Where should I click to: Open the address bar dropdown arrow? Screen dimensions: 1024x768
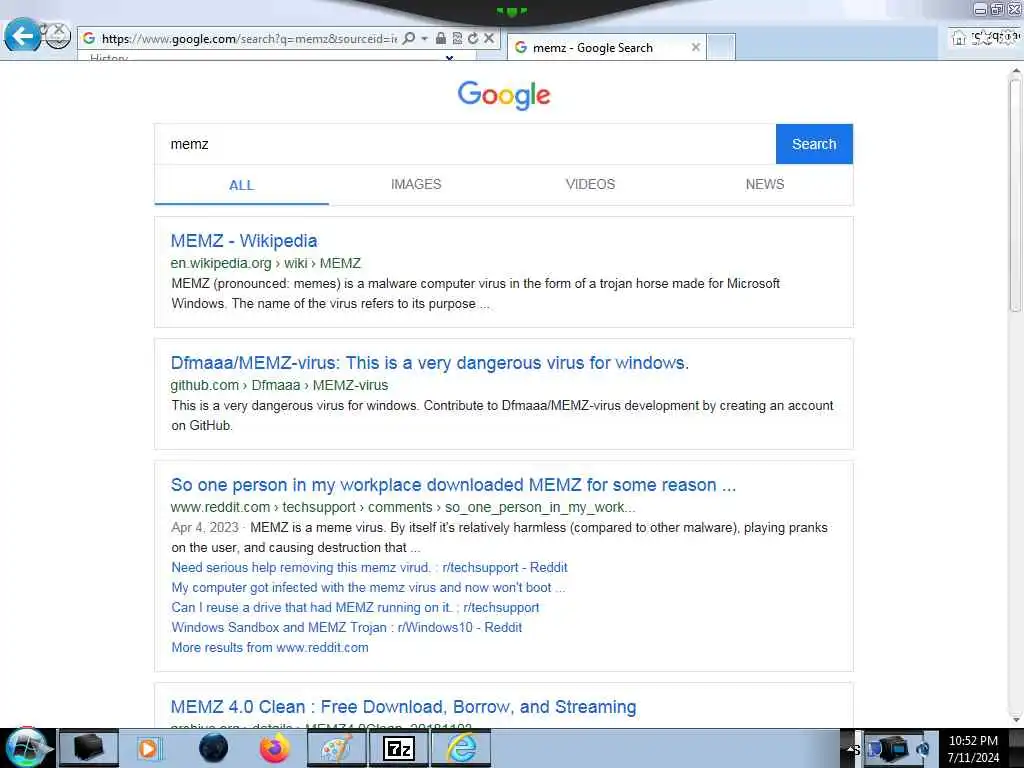424,39
